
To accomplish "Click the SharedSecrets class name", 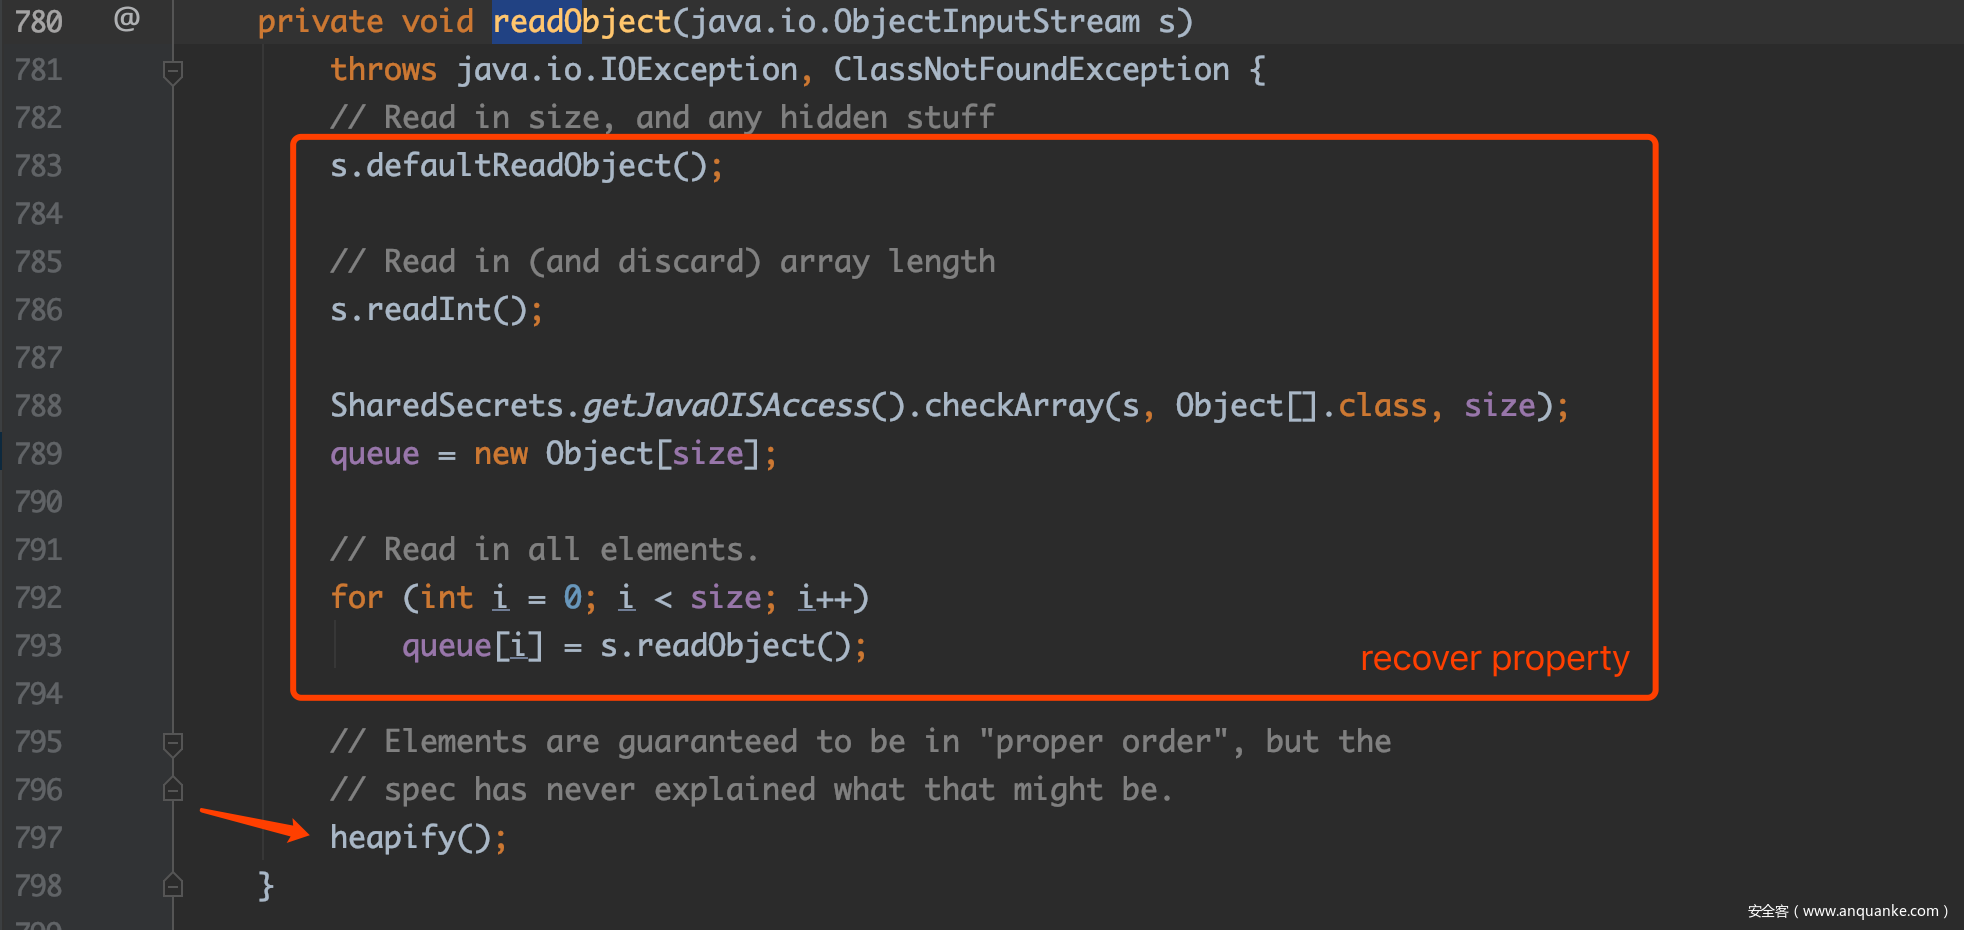I will coord(447,405).
